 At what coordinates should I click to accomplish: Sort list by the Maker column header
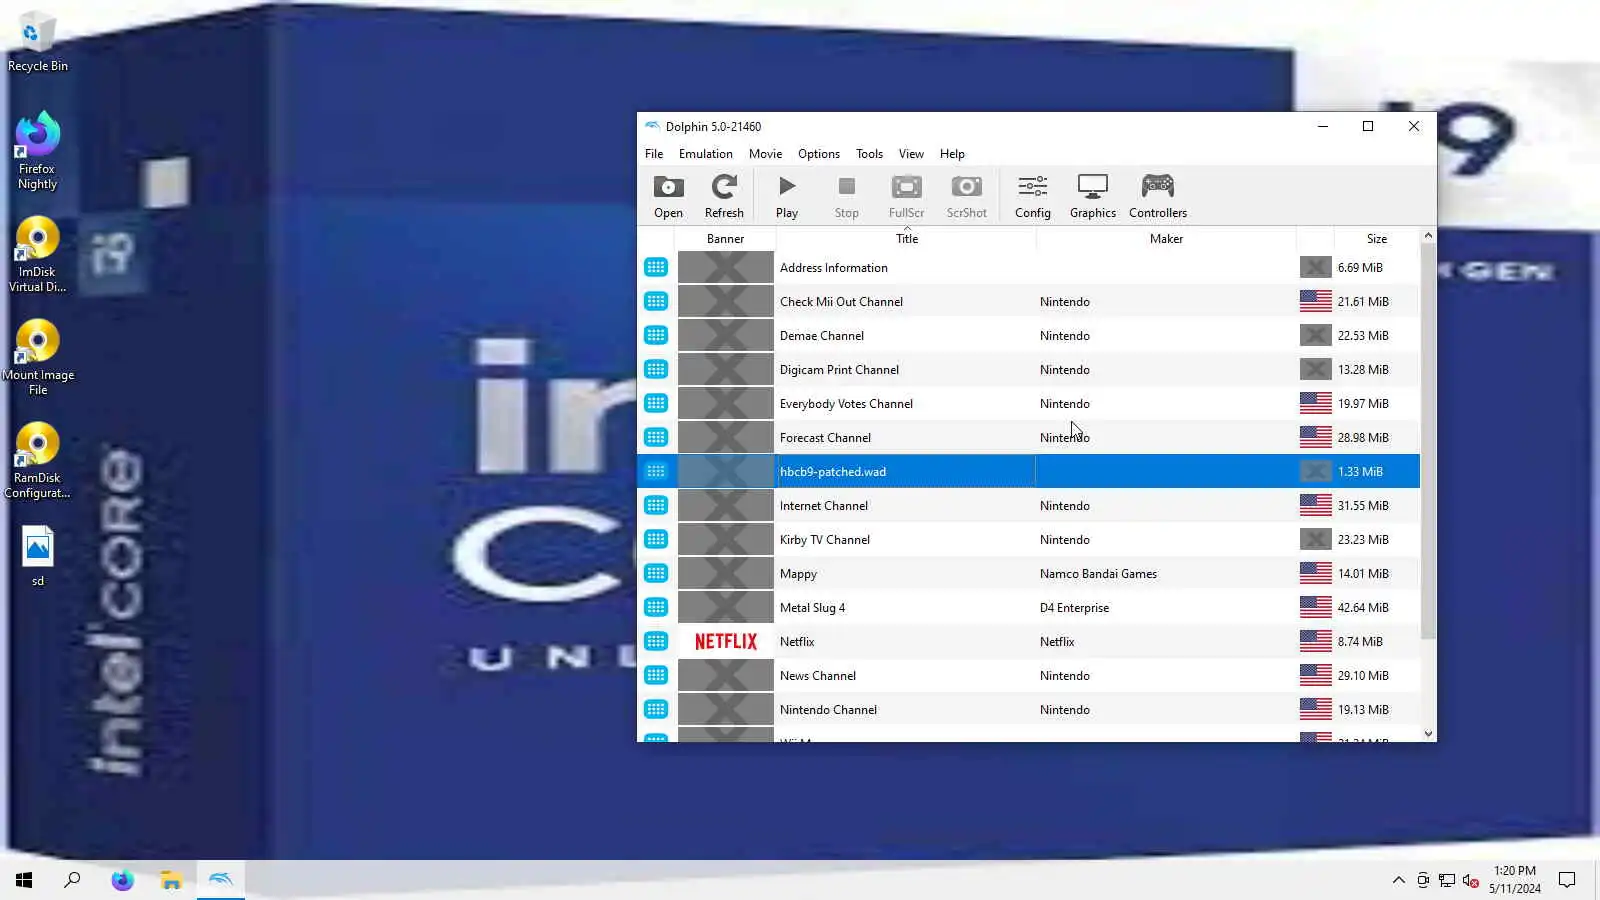[x=1166, y=239]
